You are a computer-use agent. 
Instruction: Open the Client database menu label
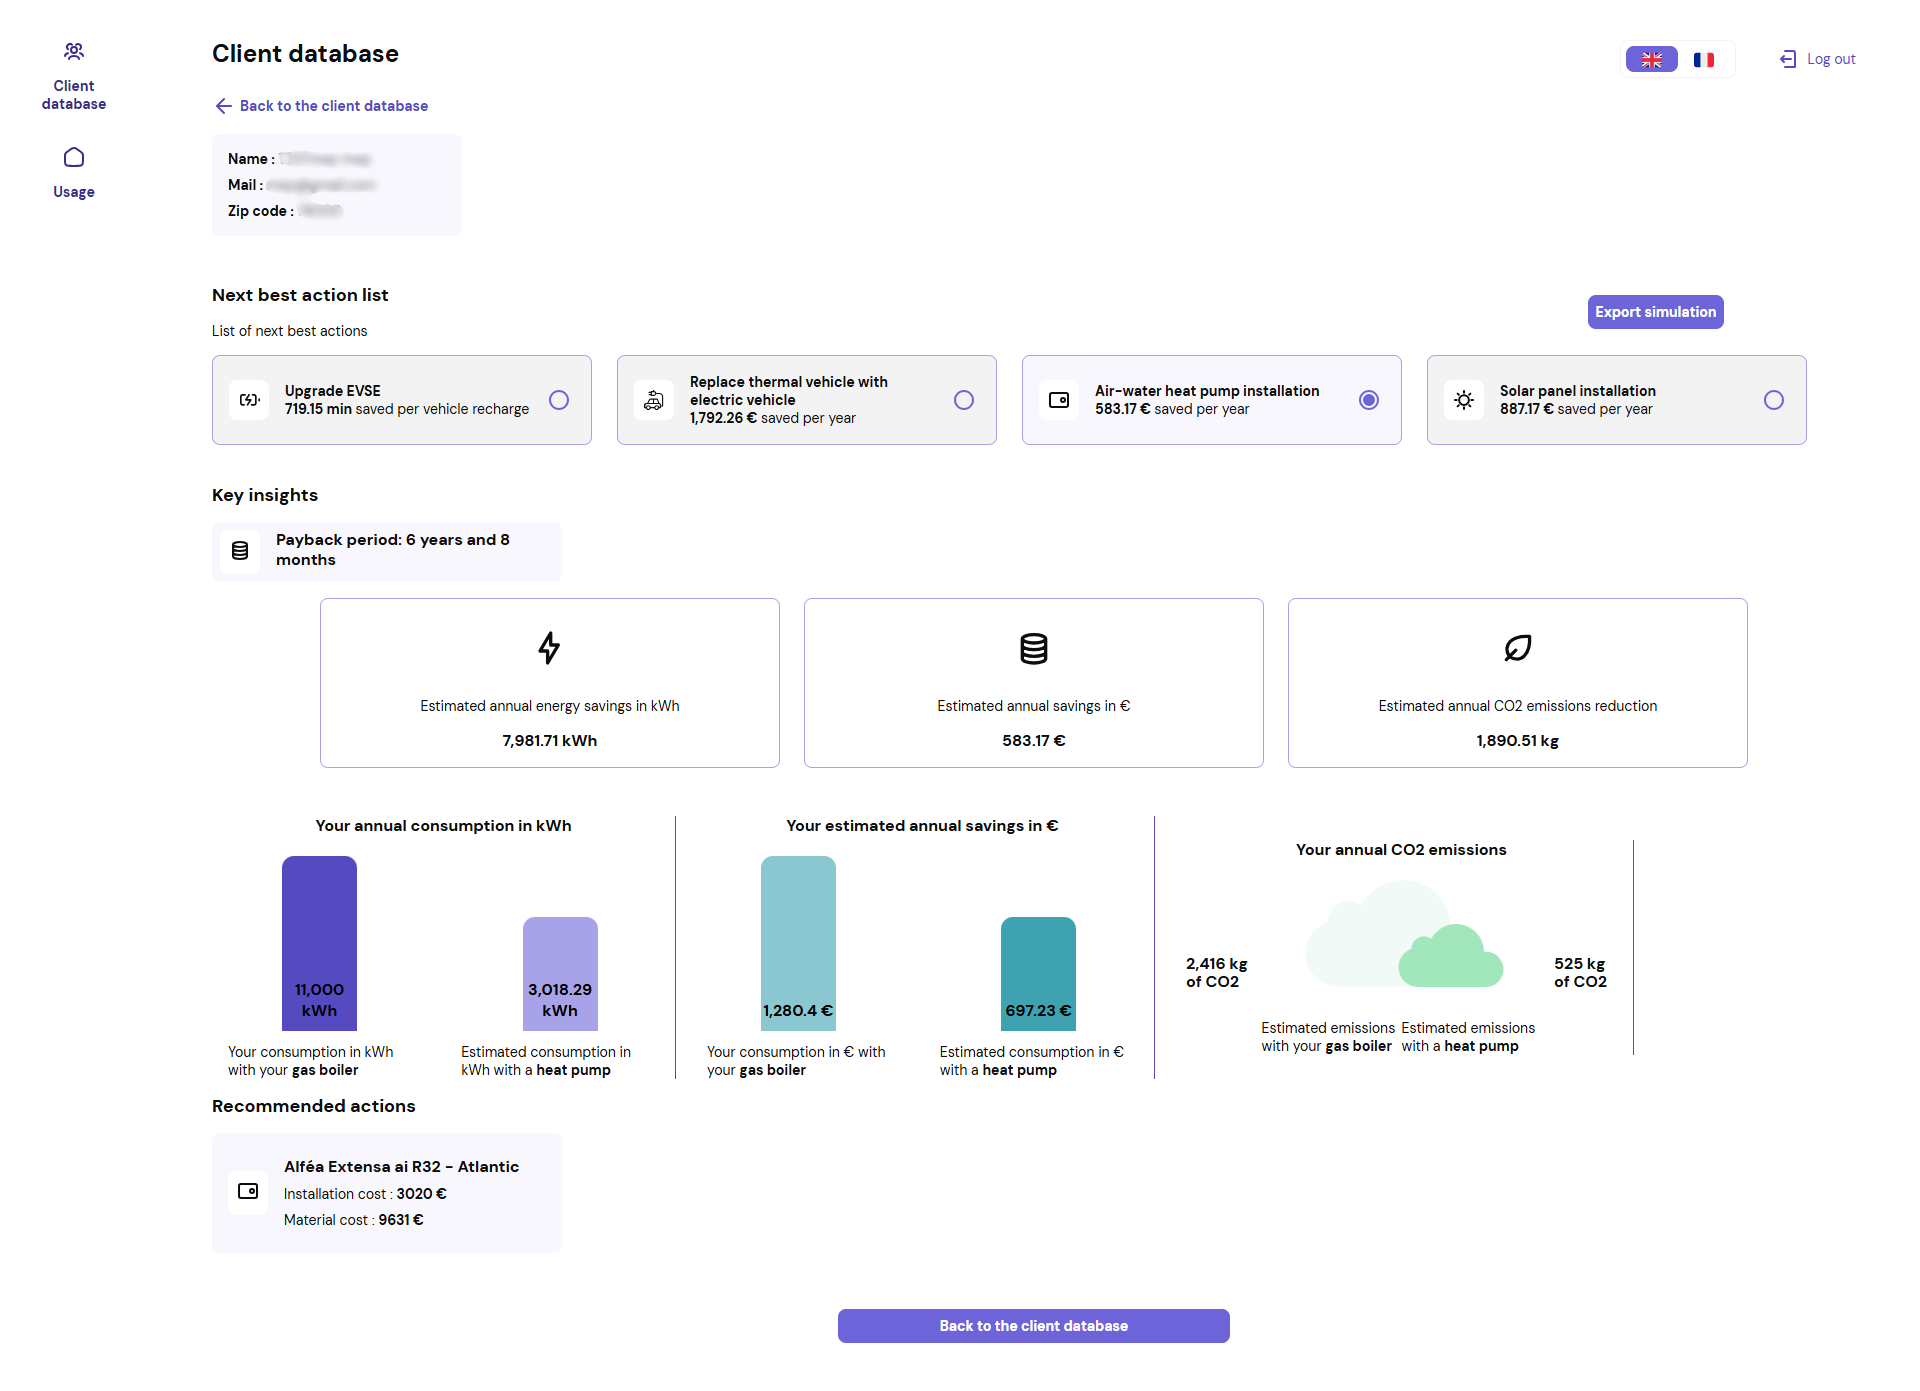tap(74, 95)
